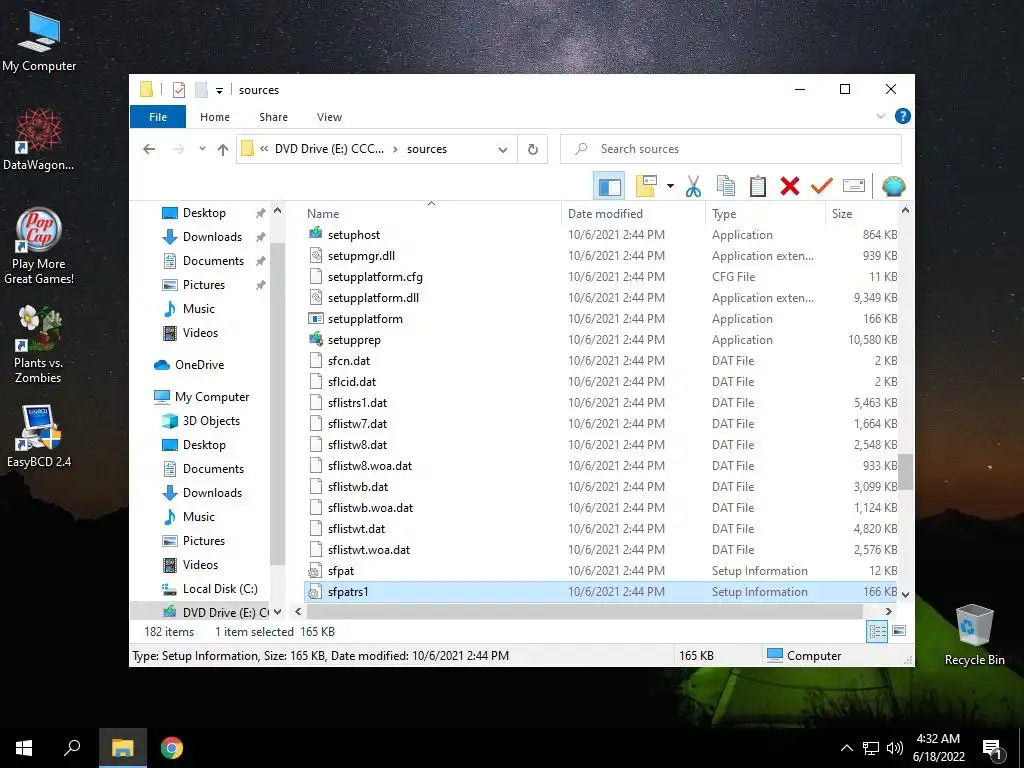Toggle the navigation pane toolbar button
Screen dimensions: 1024x768
(609, 187)
